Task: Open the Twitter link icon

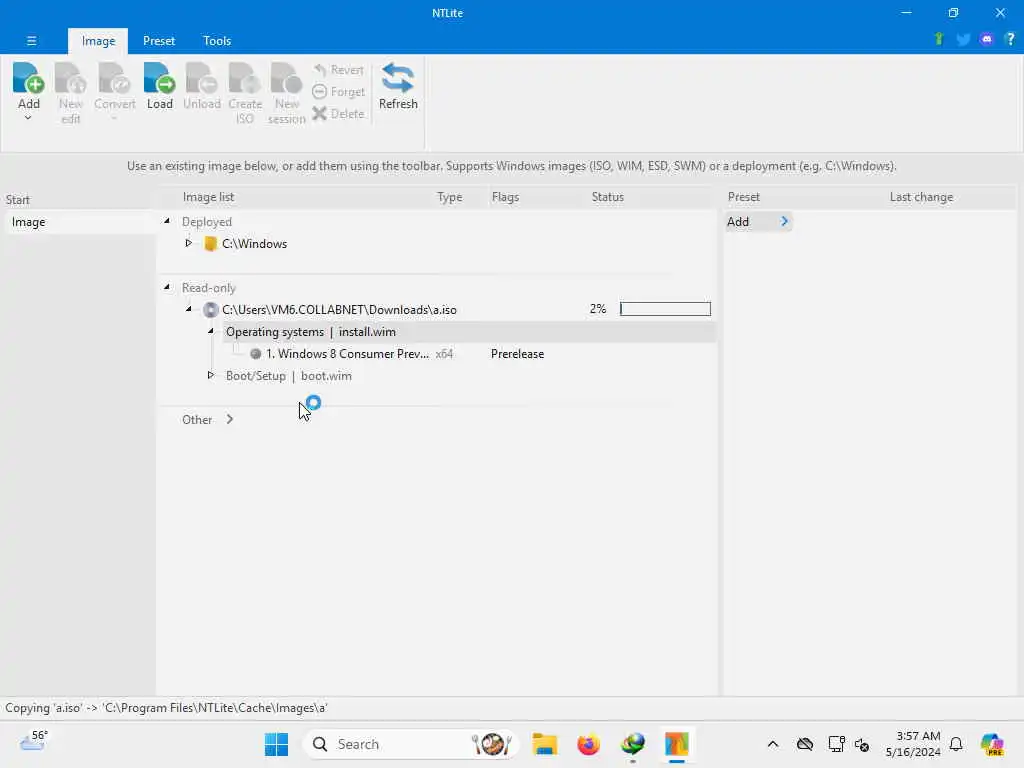Action: coord(963,39)
